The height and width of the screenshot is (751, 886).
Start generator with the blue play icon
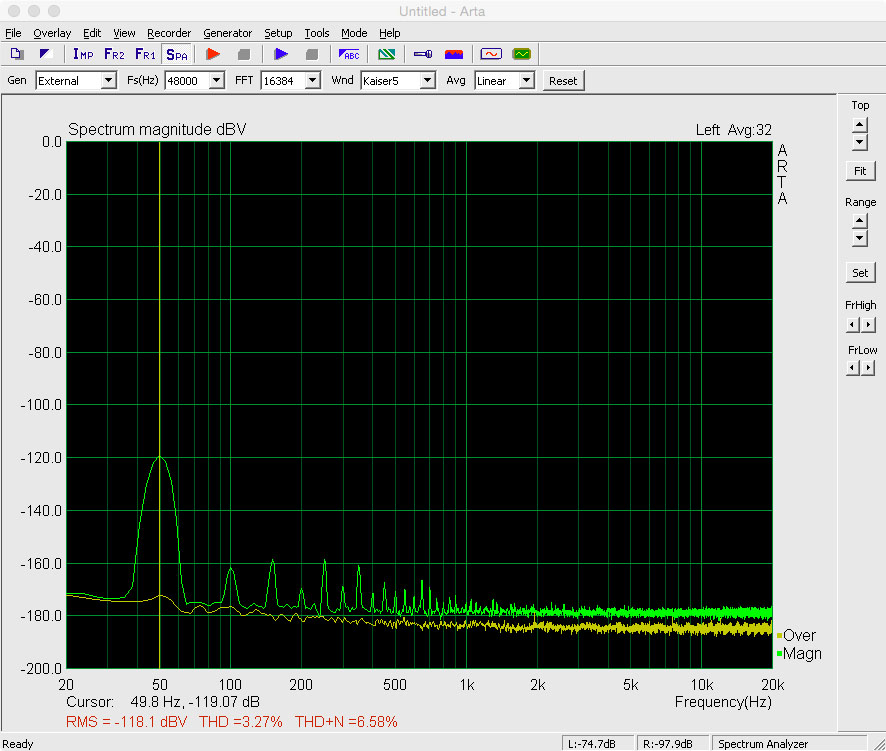[x=281, y=54]
